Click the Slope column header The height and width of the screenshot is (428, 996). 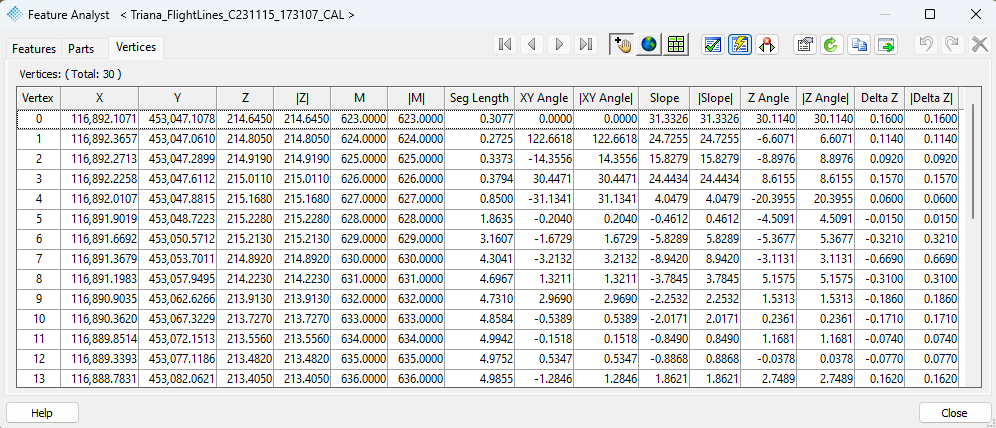tap(664, 98)
